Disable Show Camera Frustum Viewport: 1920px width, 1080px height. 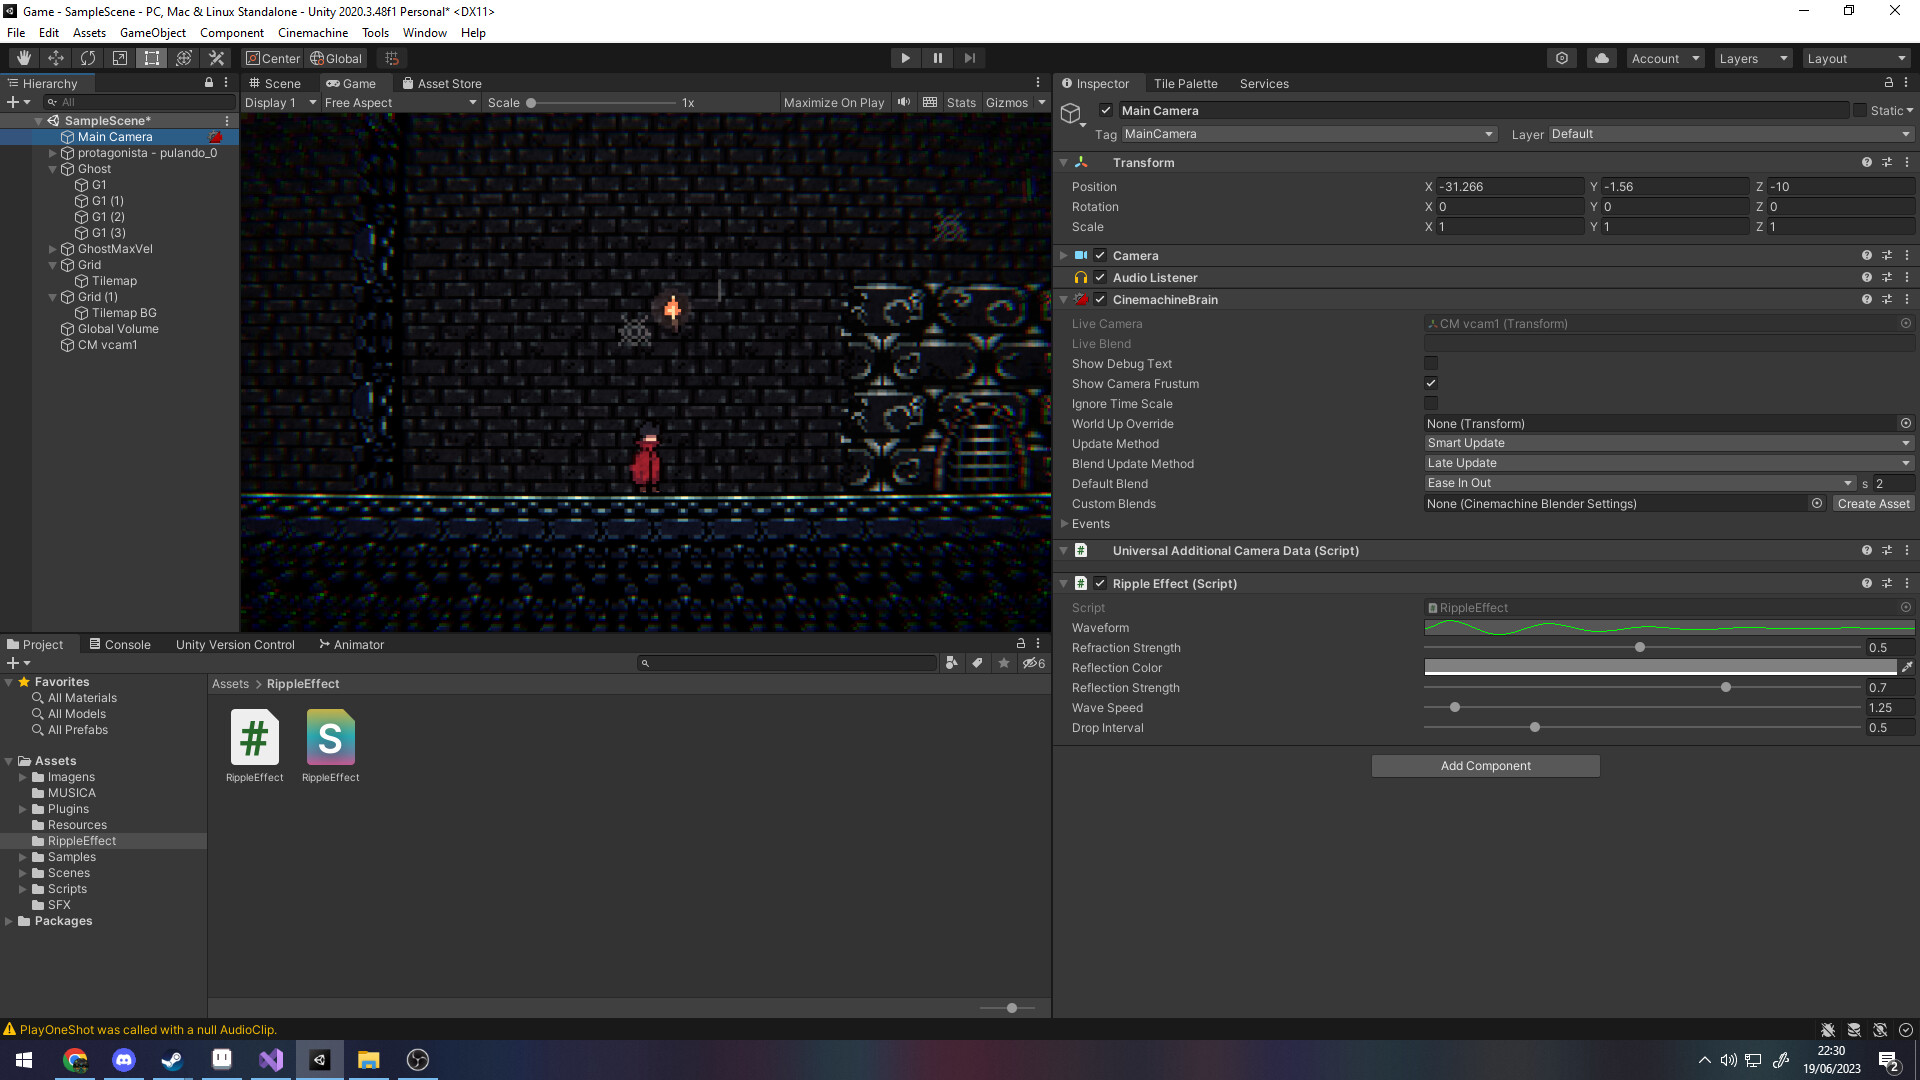[x=1431, y=383]
